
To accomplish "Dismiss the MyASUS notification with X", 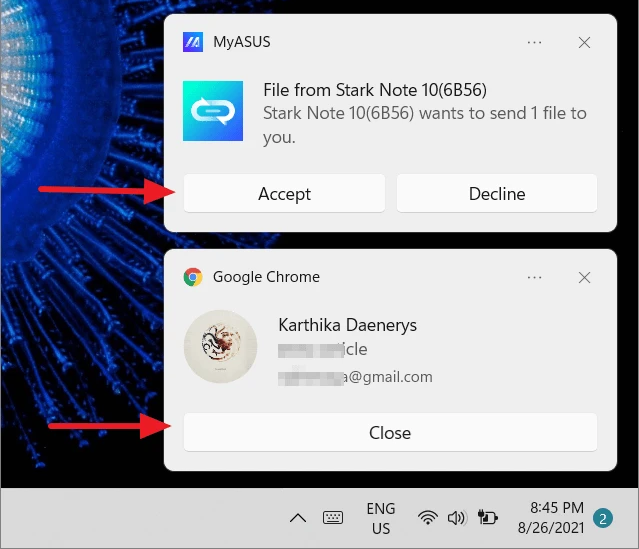I will 584,42.
